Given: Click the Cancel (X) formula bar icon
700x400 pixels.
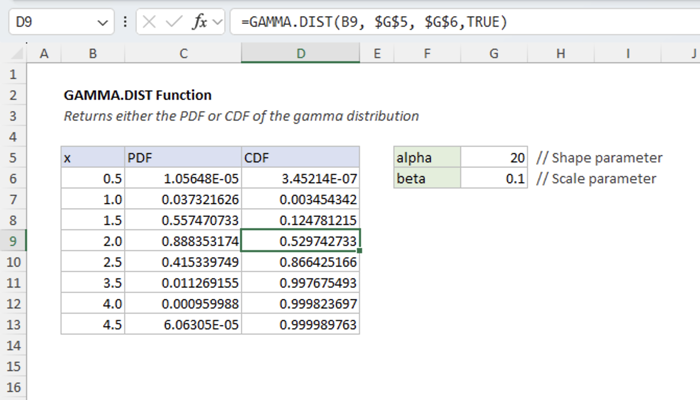Looking at the screenshot, I should [x=149, y=22].
